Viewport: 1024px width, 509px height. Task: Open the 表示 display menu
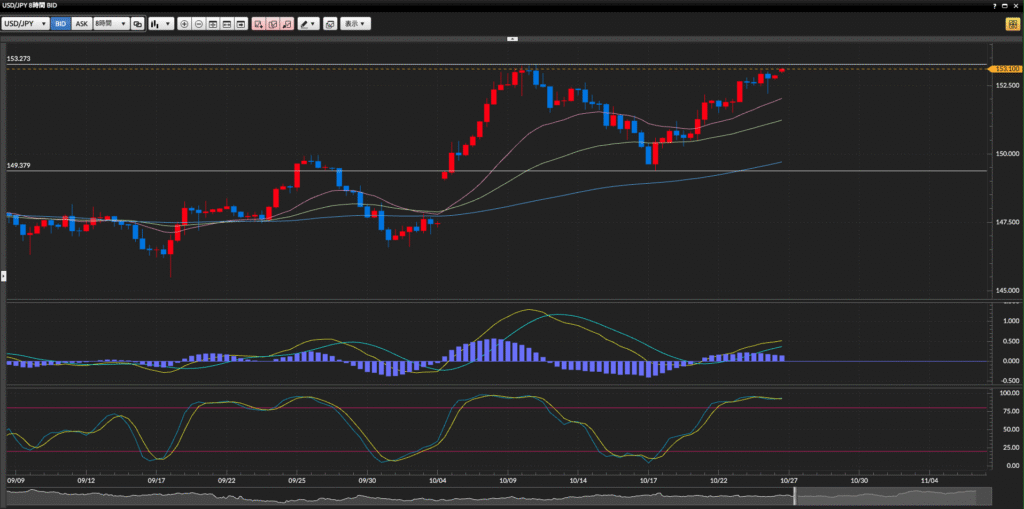point(355,23)
